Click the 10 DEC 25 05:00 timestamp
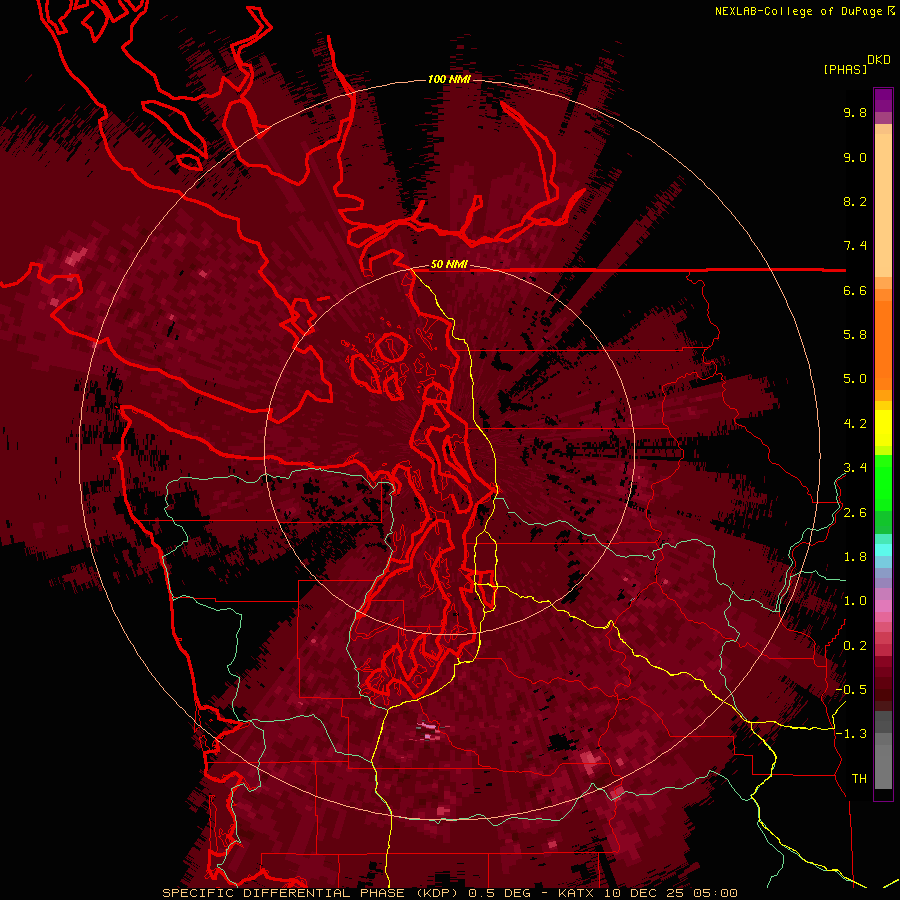900x900 pixels. coord(670,893)
